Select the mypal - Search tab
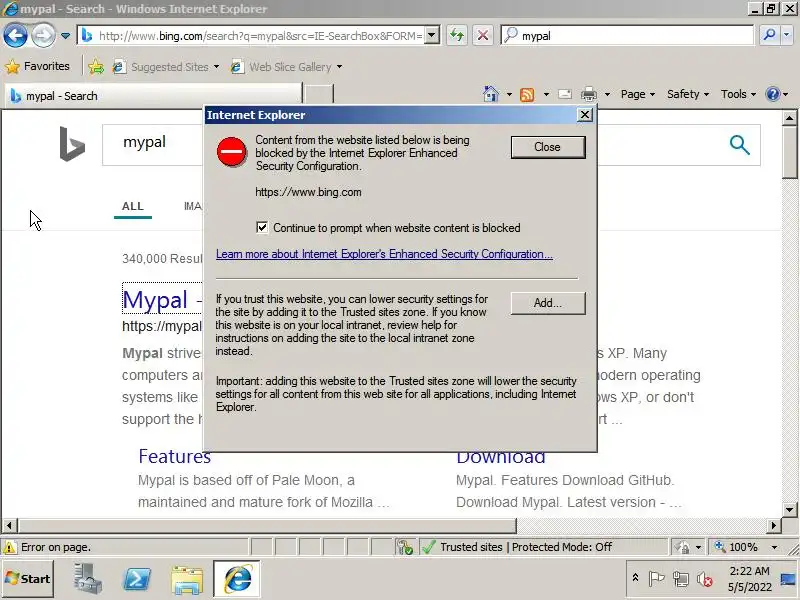Viewport: 800px width, 600px height. pos(153,95)
